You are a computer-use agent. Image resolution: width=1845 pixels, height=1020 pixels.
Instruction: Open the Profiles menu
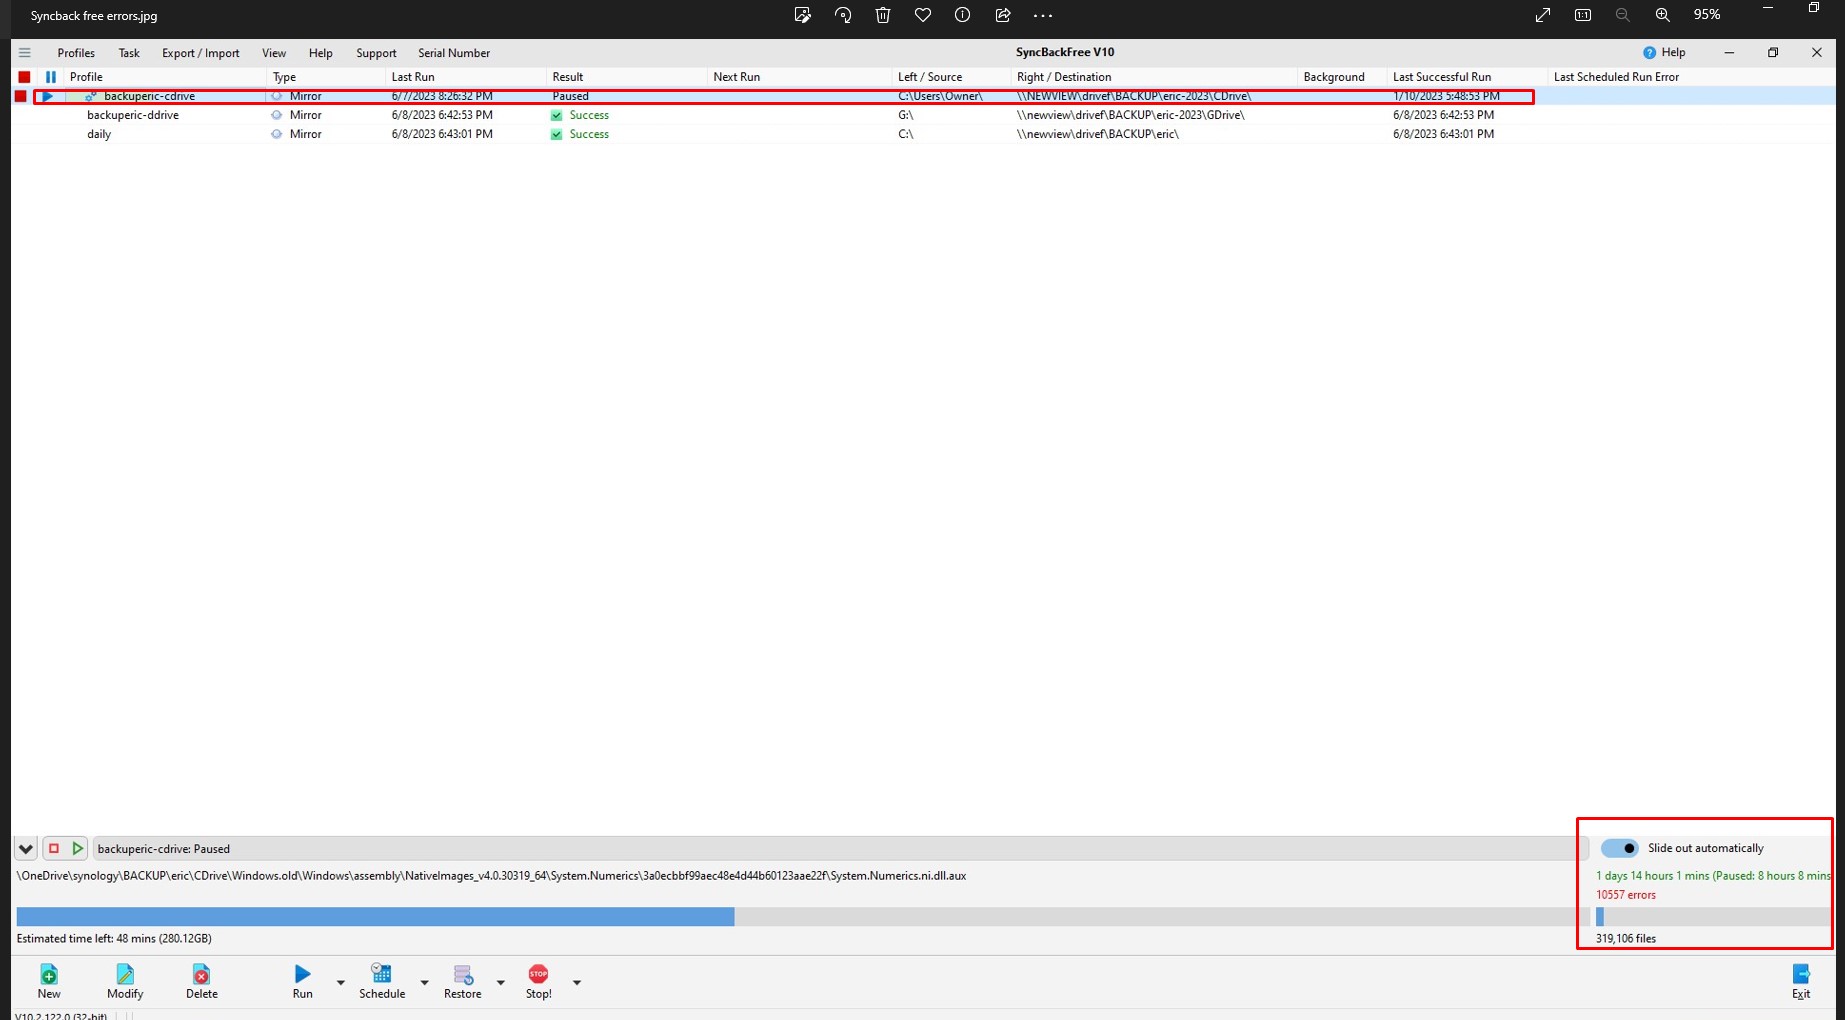click(76, 53)
